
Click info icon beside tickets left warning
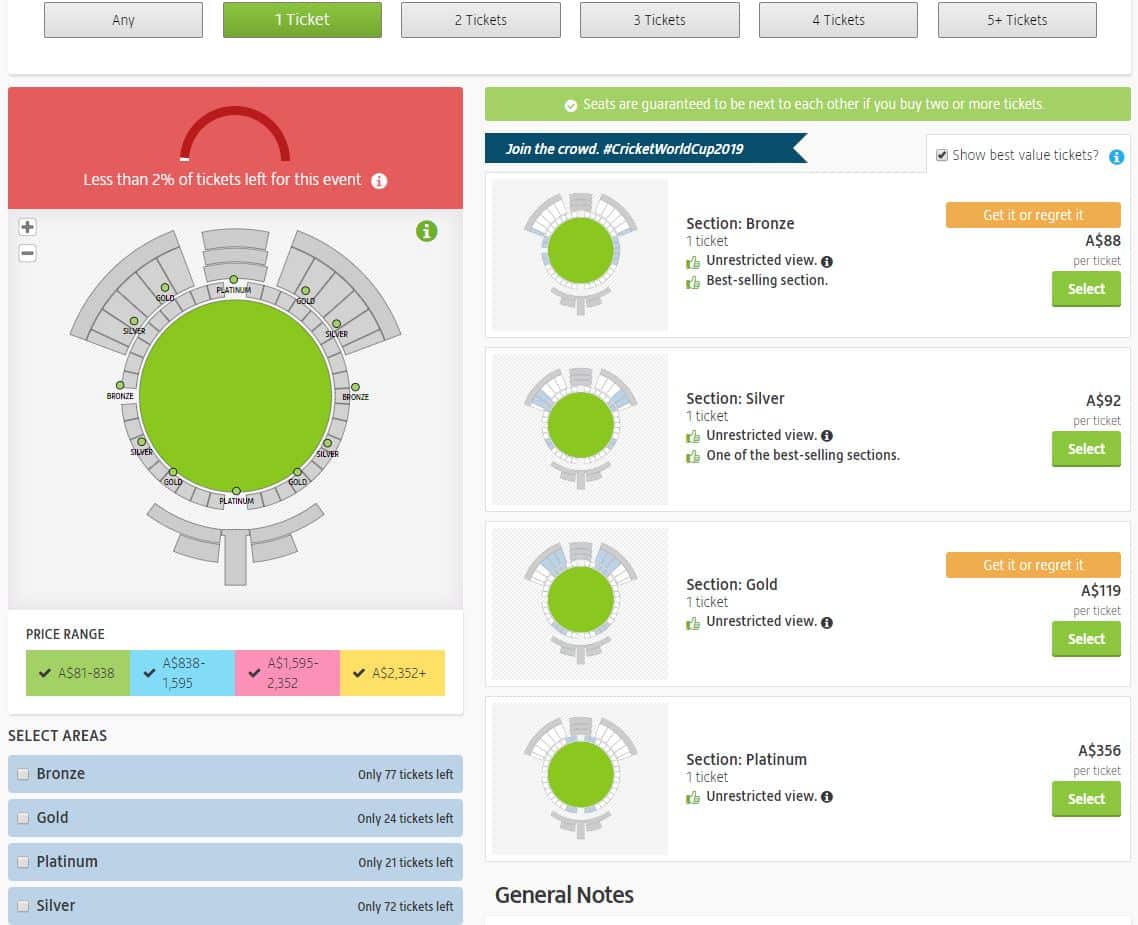[x=379, y=181]
